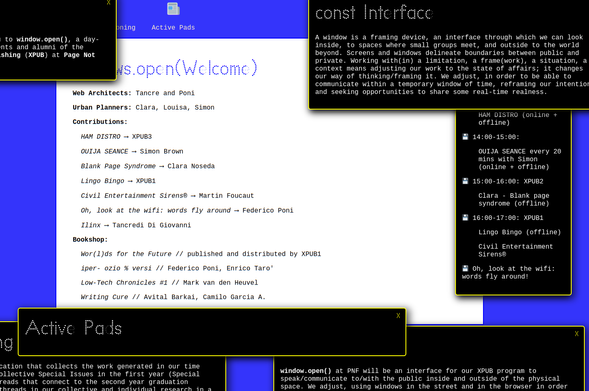The width and height of the screenshot is (589, 391).
Task: Click the '15:00-16:00: XPUB2' schedule time
Action: click(x=508, y=181)
